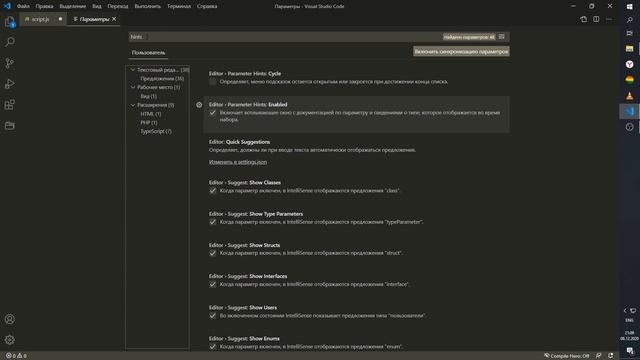Open File Explorer from the taskbar

click(x=629, y=49)
